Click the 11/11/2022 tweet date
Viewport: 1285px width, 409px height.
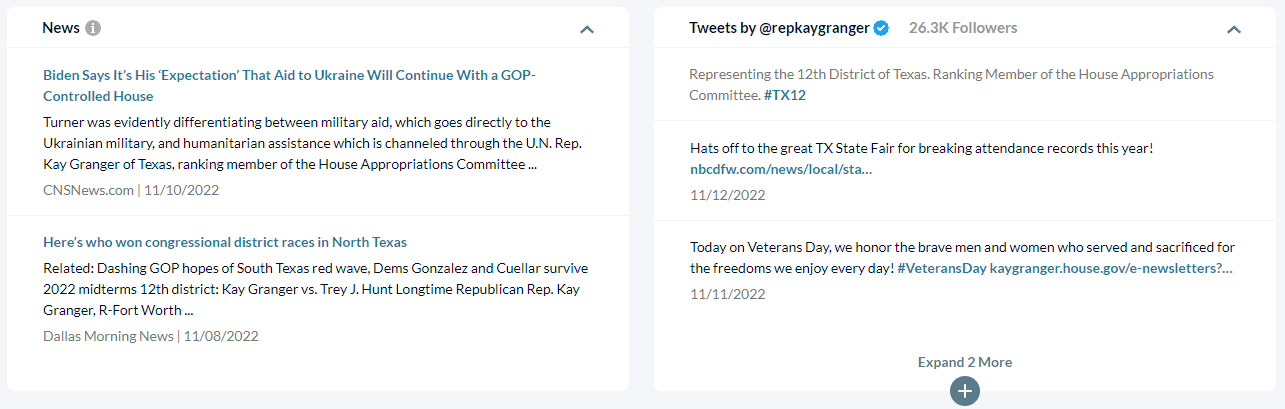point(727,294)
